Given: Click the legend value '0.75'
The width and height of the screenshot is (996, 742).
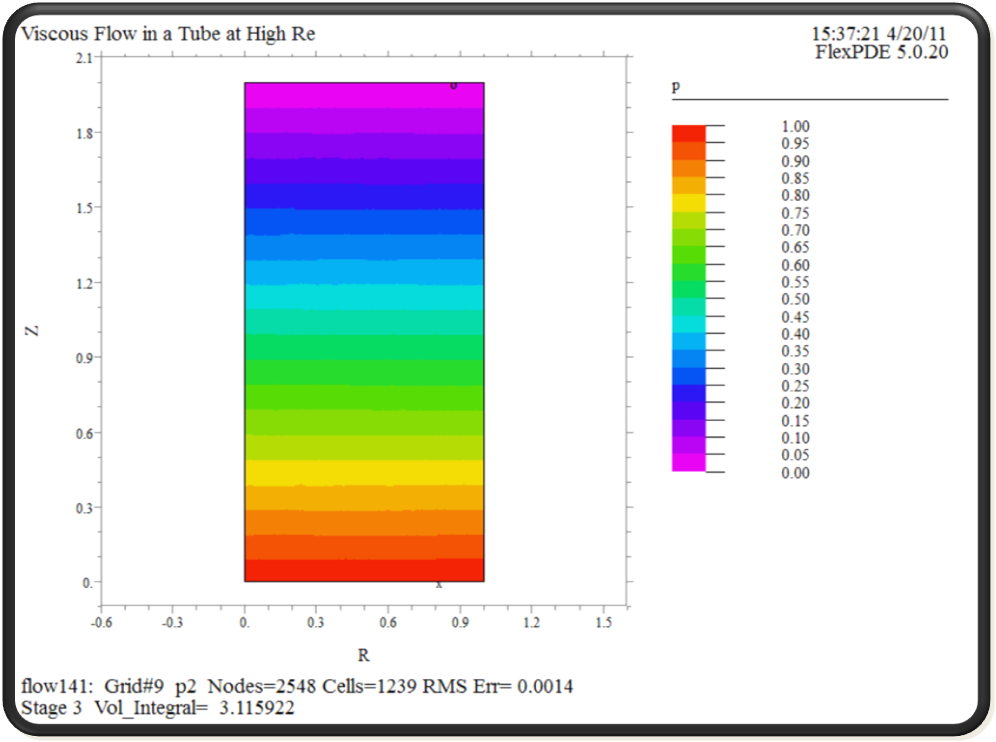Looking at the screenshot, I should (795, 213).
